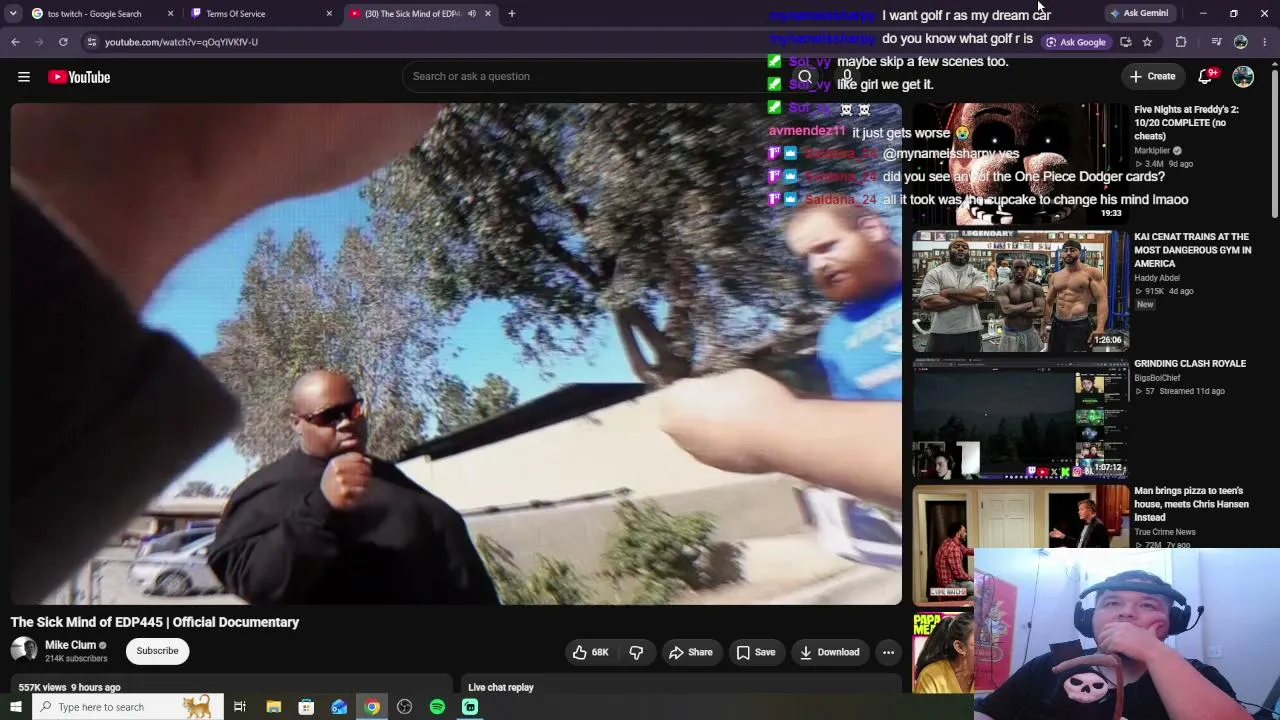Click the Windows taskbar search box
The height and width of the screenshot is (720, 1280).
(x=126, y=707)
